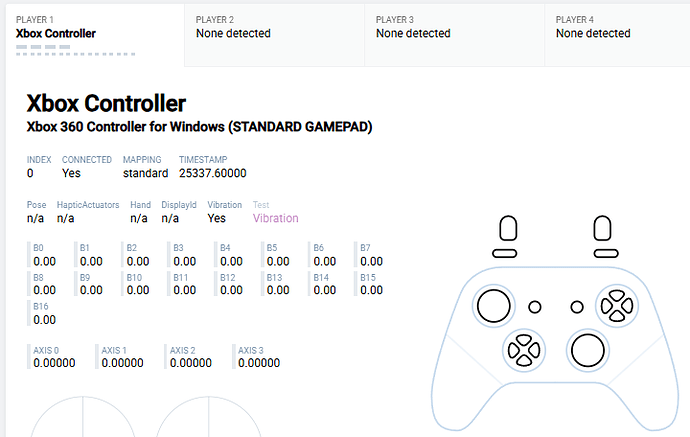Click the B10 button value
Viewport: 690px width, 437px height.
click(138, 290)
